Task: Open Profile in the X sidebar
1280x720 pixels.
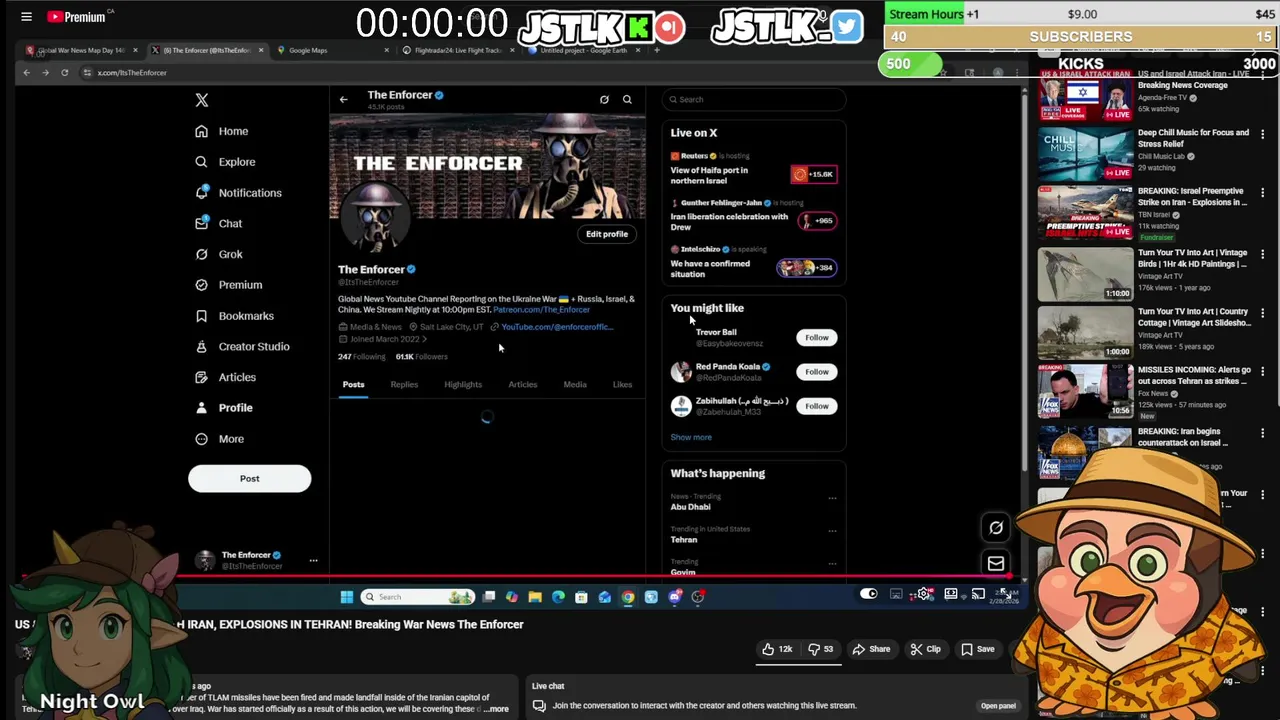Action: coord(224,408)
